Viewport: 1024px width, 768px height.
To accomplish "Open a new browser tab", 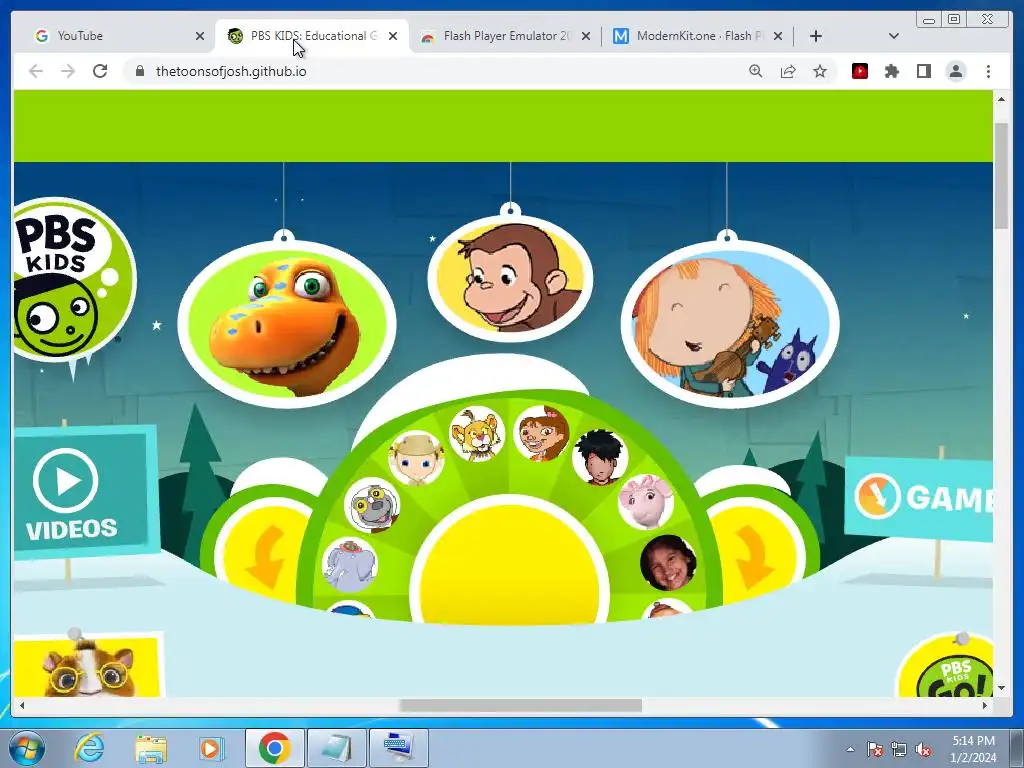I will click(x=816, y=36).
